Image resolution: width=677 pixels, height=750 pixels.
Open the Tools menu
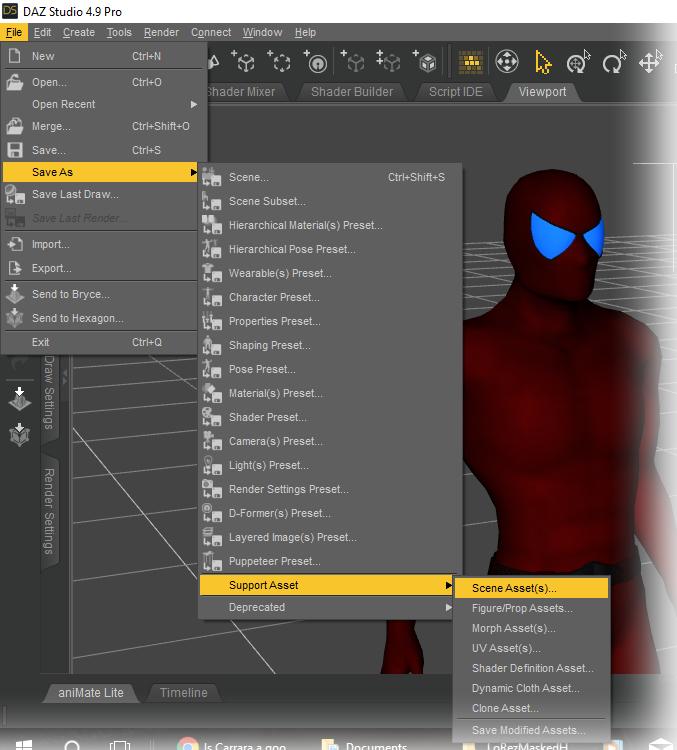119,32
